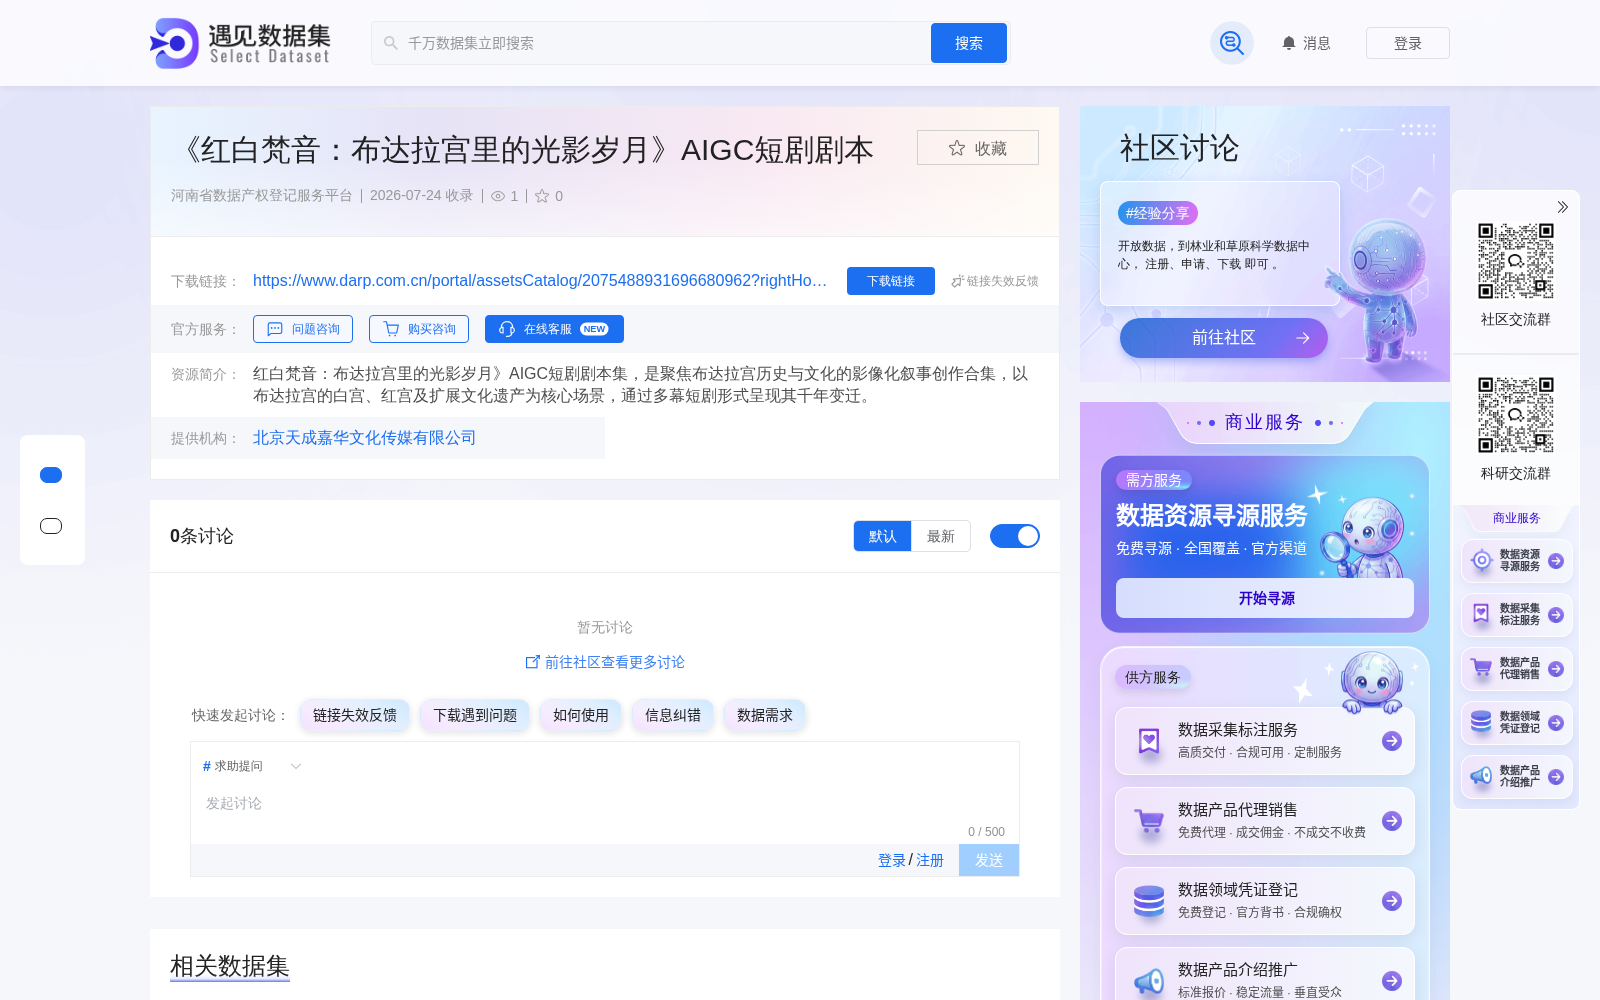
Task: Click the 遇见数据集 Select Dataset logo
Action: [240, 43]
